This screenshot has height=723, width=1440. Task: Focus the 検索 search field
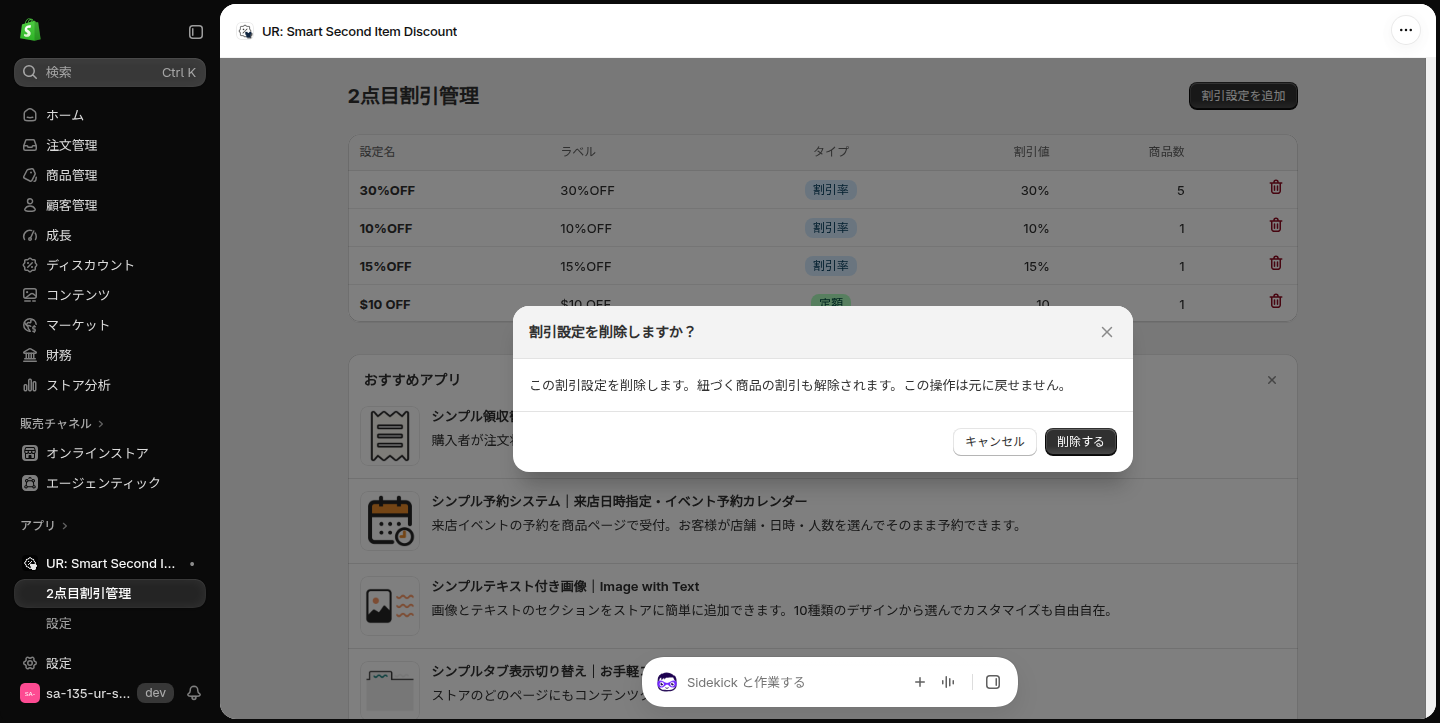click(x=110, y=72)
